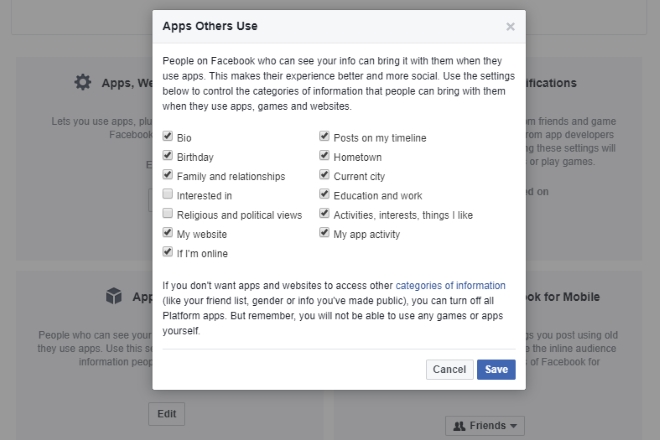Disable Hometown sharing checkbox

pos(325,157)
